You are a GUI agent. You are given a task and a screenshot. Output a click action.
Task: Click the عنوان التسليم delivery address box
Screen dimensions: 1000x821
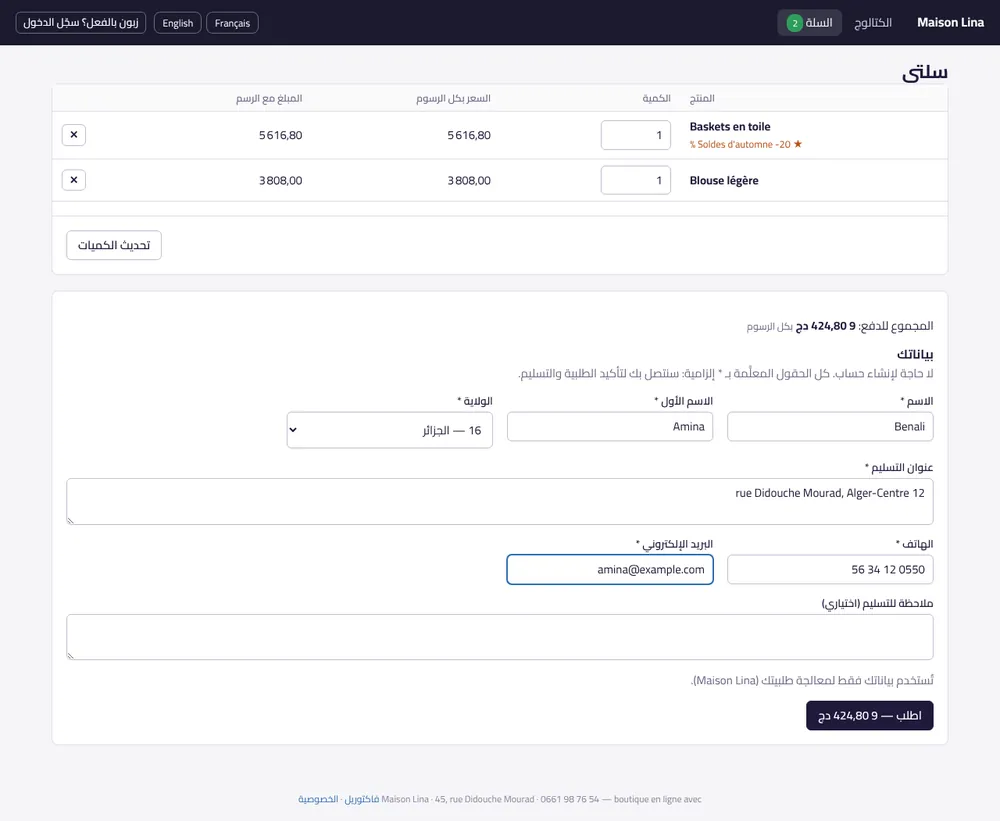[x=499, y=502]
